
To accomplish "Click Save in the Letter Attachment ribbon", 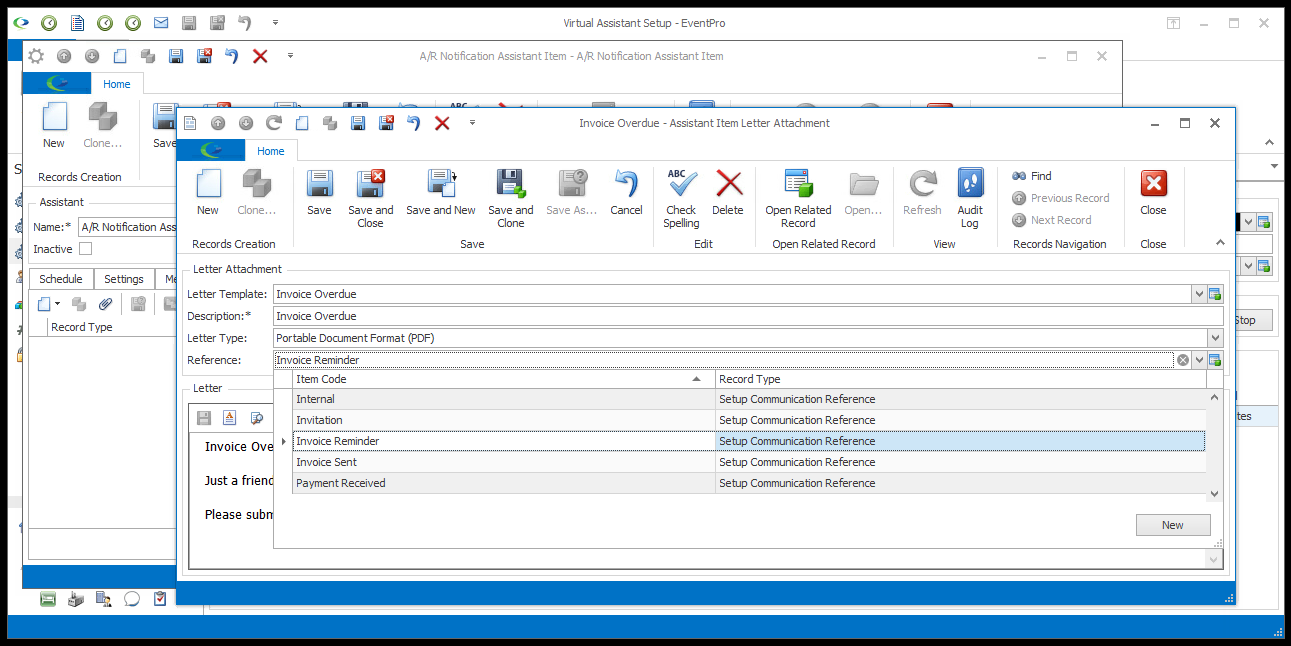I will pyautogui.click(x=319, y=192).
